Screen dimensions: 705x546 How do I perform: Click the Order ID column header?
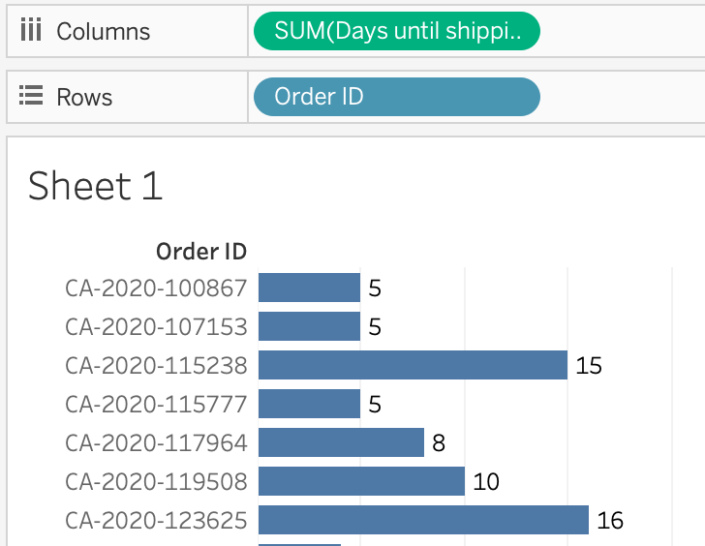click(201, 251)
